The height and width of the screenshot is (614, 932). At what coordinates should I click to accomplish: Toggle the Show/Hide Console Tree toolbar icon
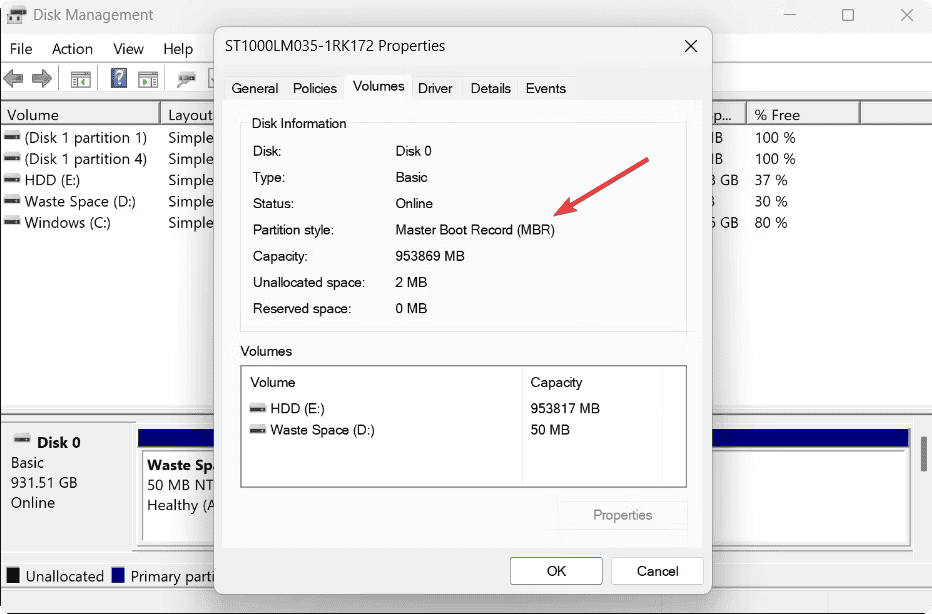79,79
